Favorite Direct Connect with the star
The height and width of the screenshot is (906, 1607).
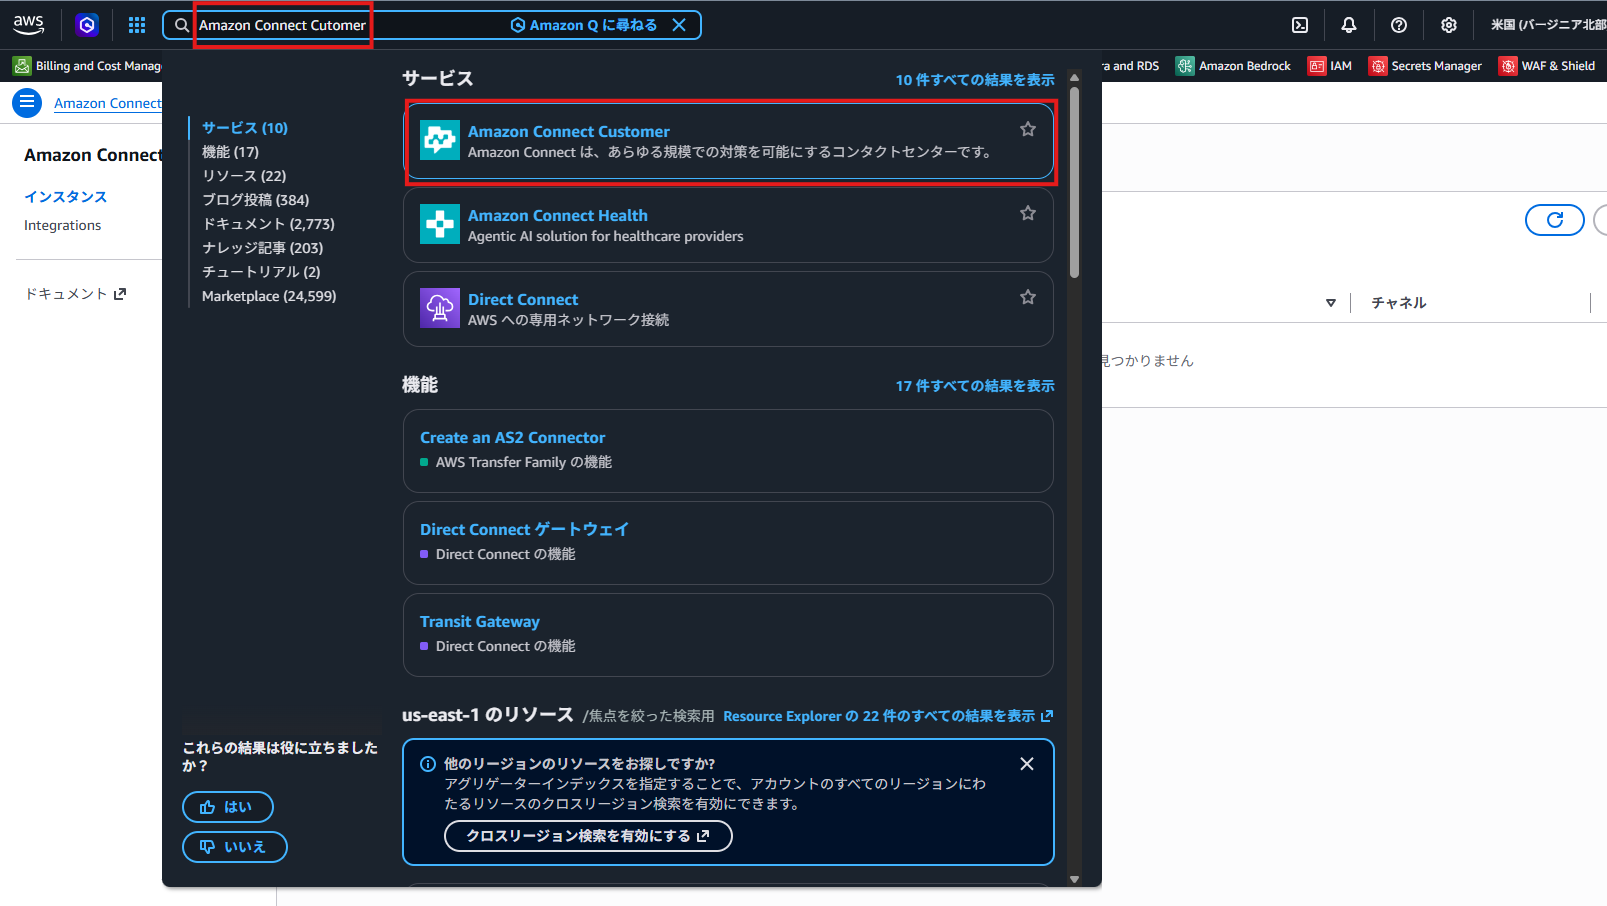pyautogui.click(x=1028, y=297)
